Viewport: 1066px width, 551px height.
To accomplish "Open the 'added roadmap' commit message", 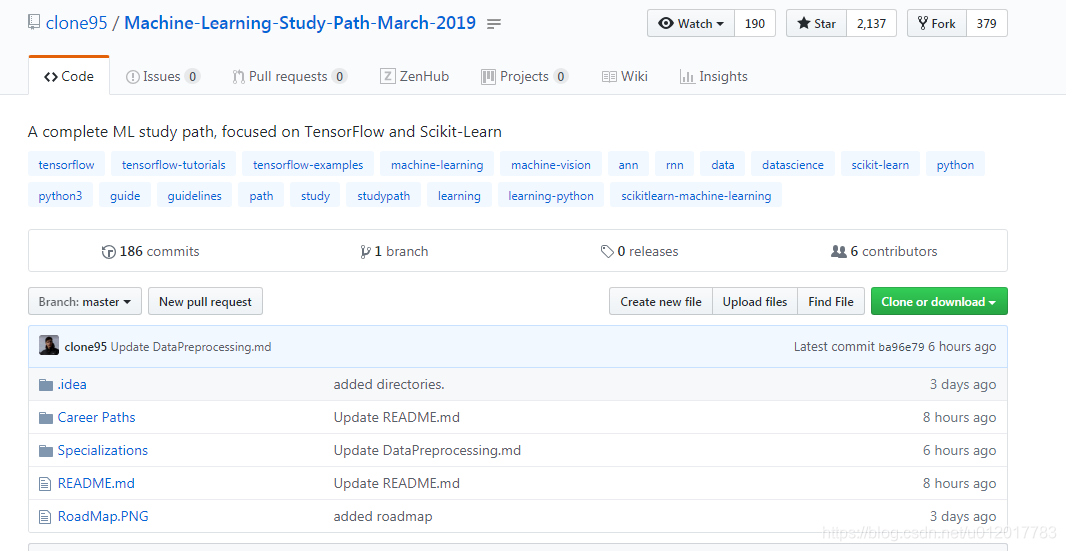I will pyautogui.click(x=383, y=516).
